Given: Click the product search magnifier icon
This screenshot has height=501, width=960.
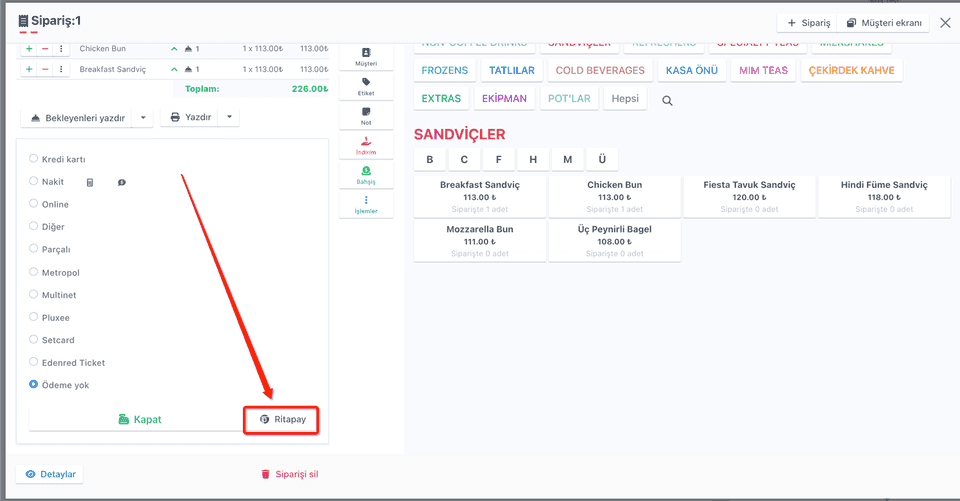Looking at the screenshot, I should (x=667, y=100).
